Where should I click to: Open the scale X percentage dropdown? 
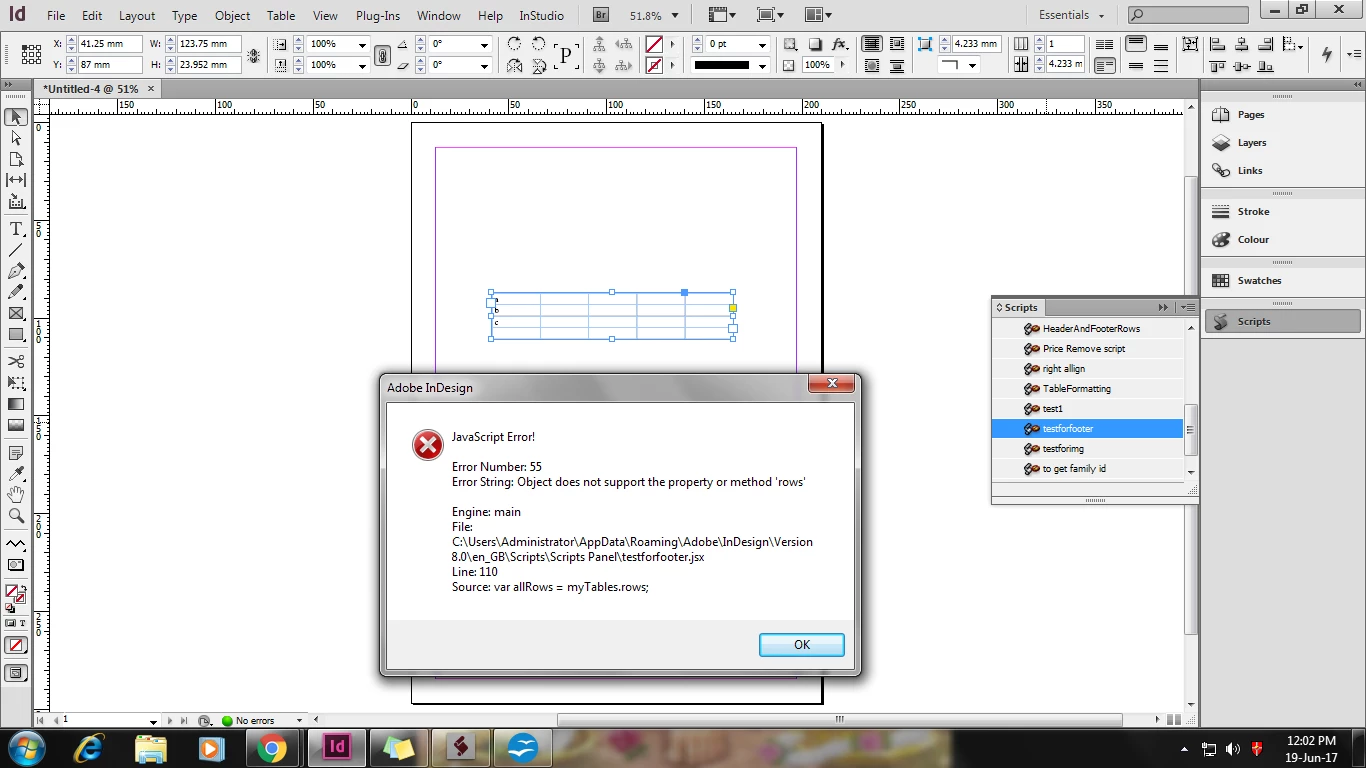point(362,44)
